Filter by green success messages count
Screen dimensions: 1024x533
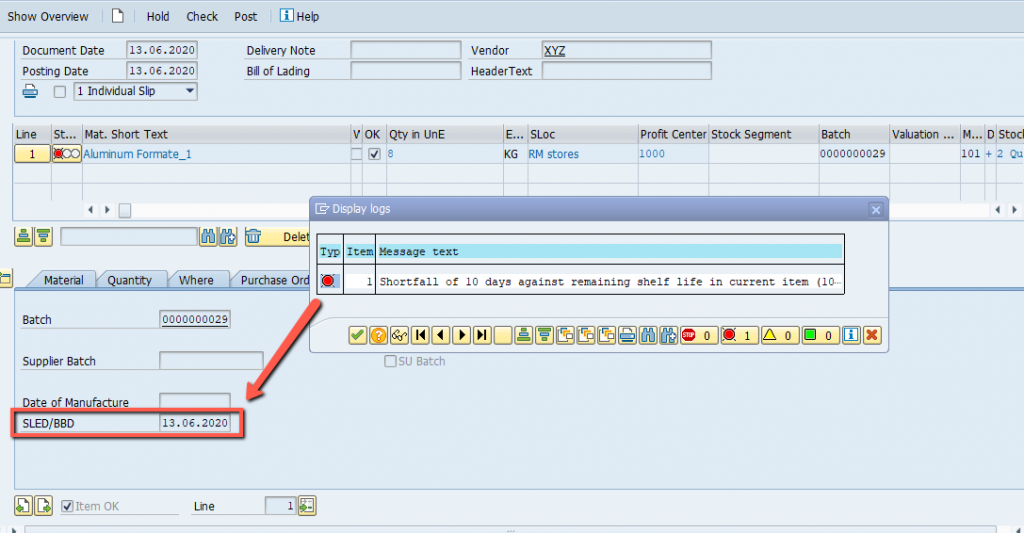pyautogui.click(x=820, y=336)
